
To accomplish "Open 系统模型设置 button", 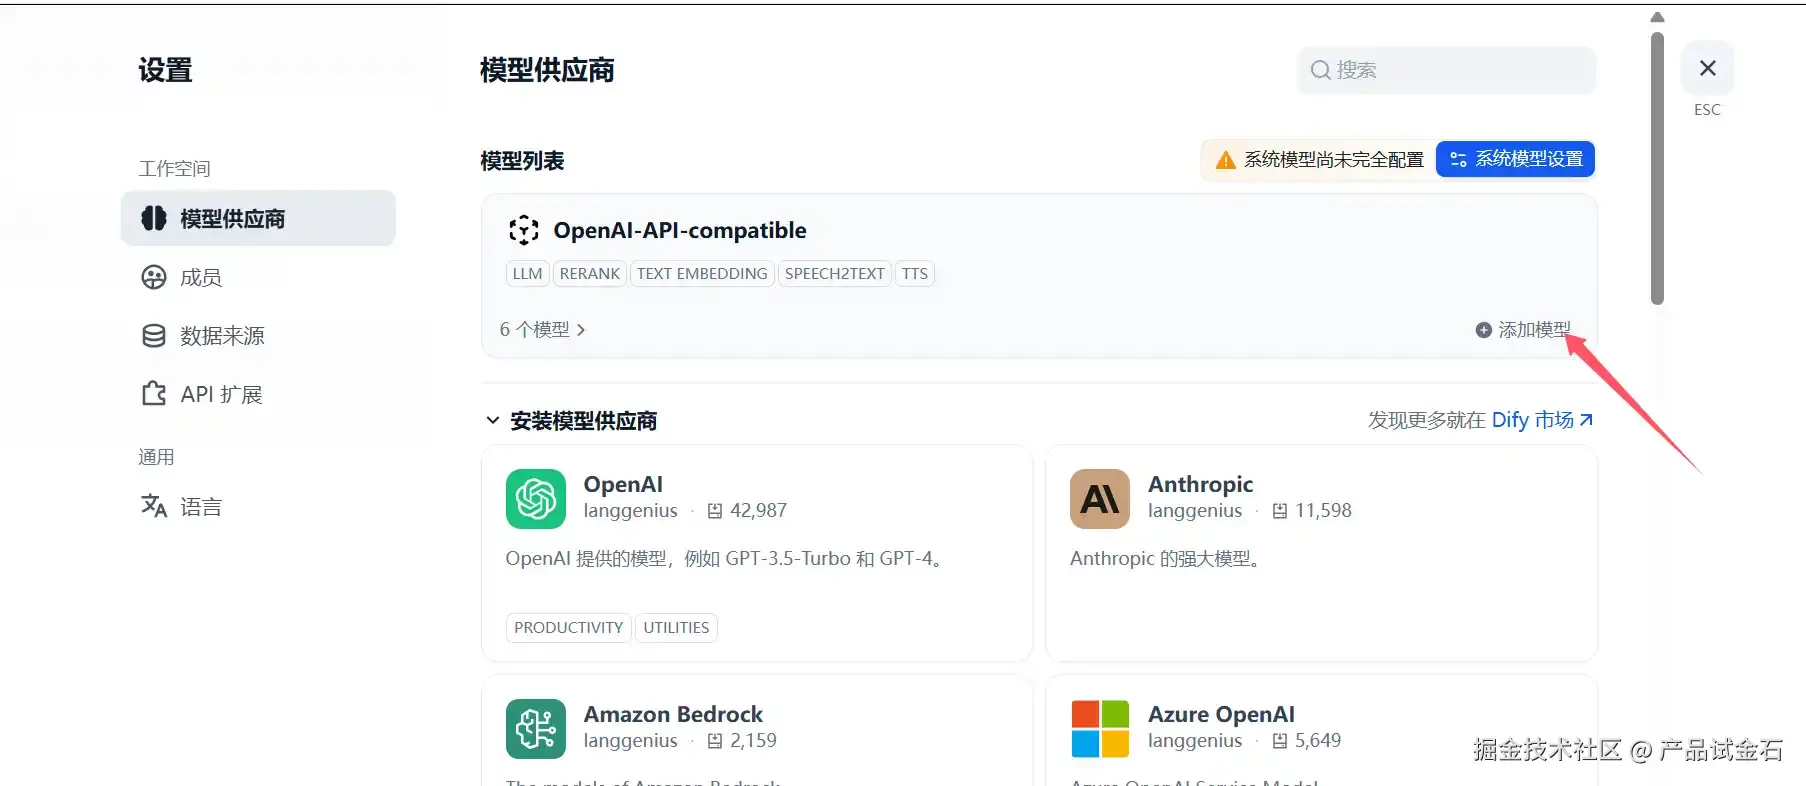I will pyautogui.click(x=1515, y=159).
